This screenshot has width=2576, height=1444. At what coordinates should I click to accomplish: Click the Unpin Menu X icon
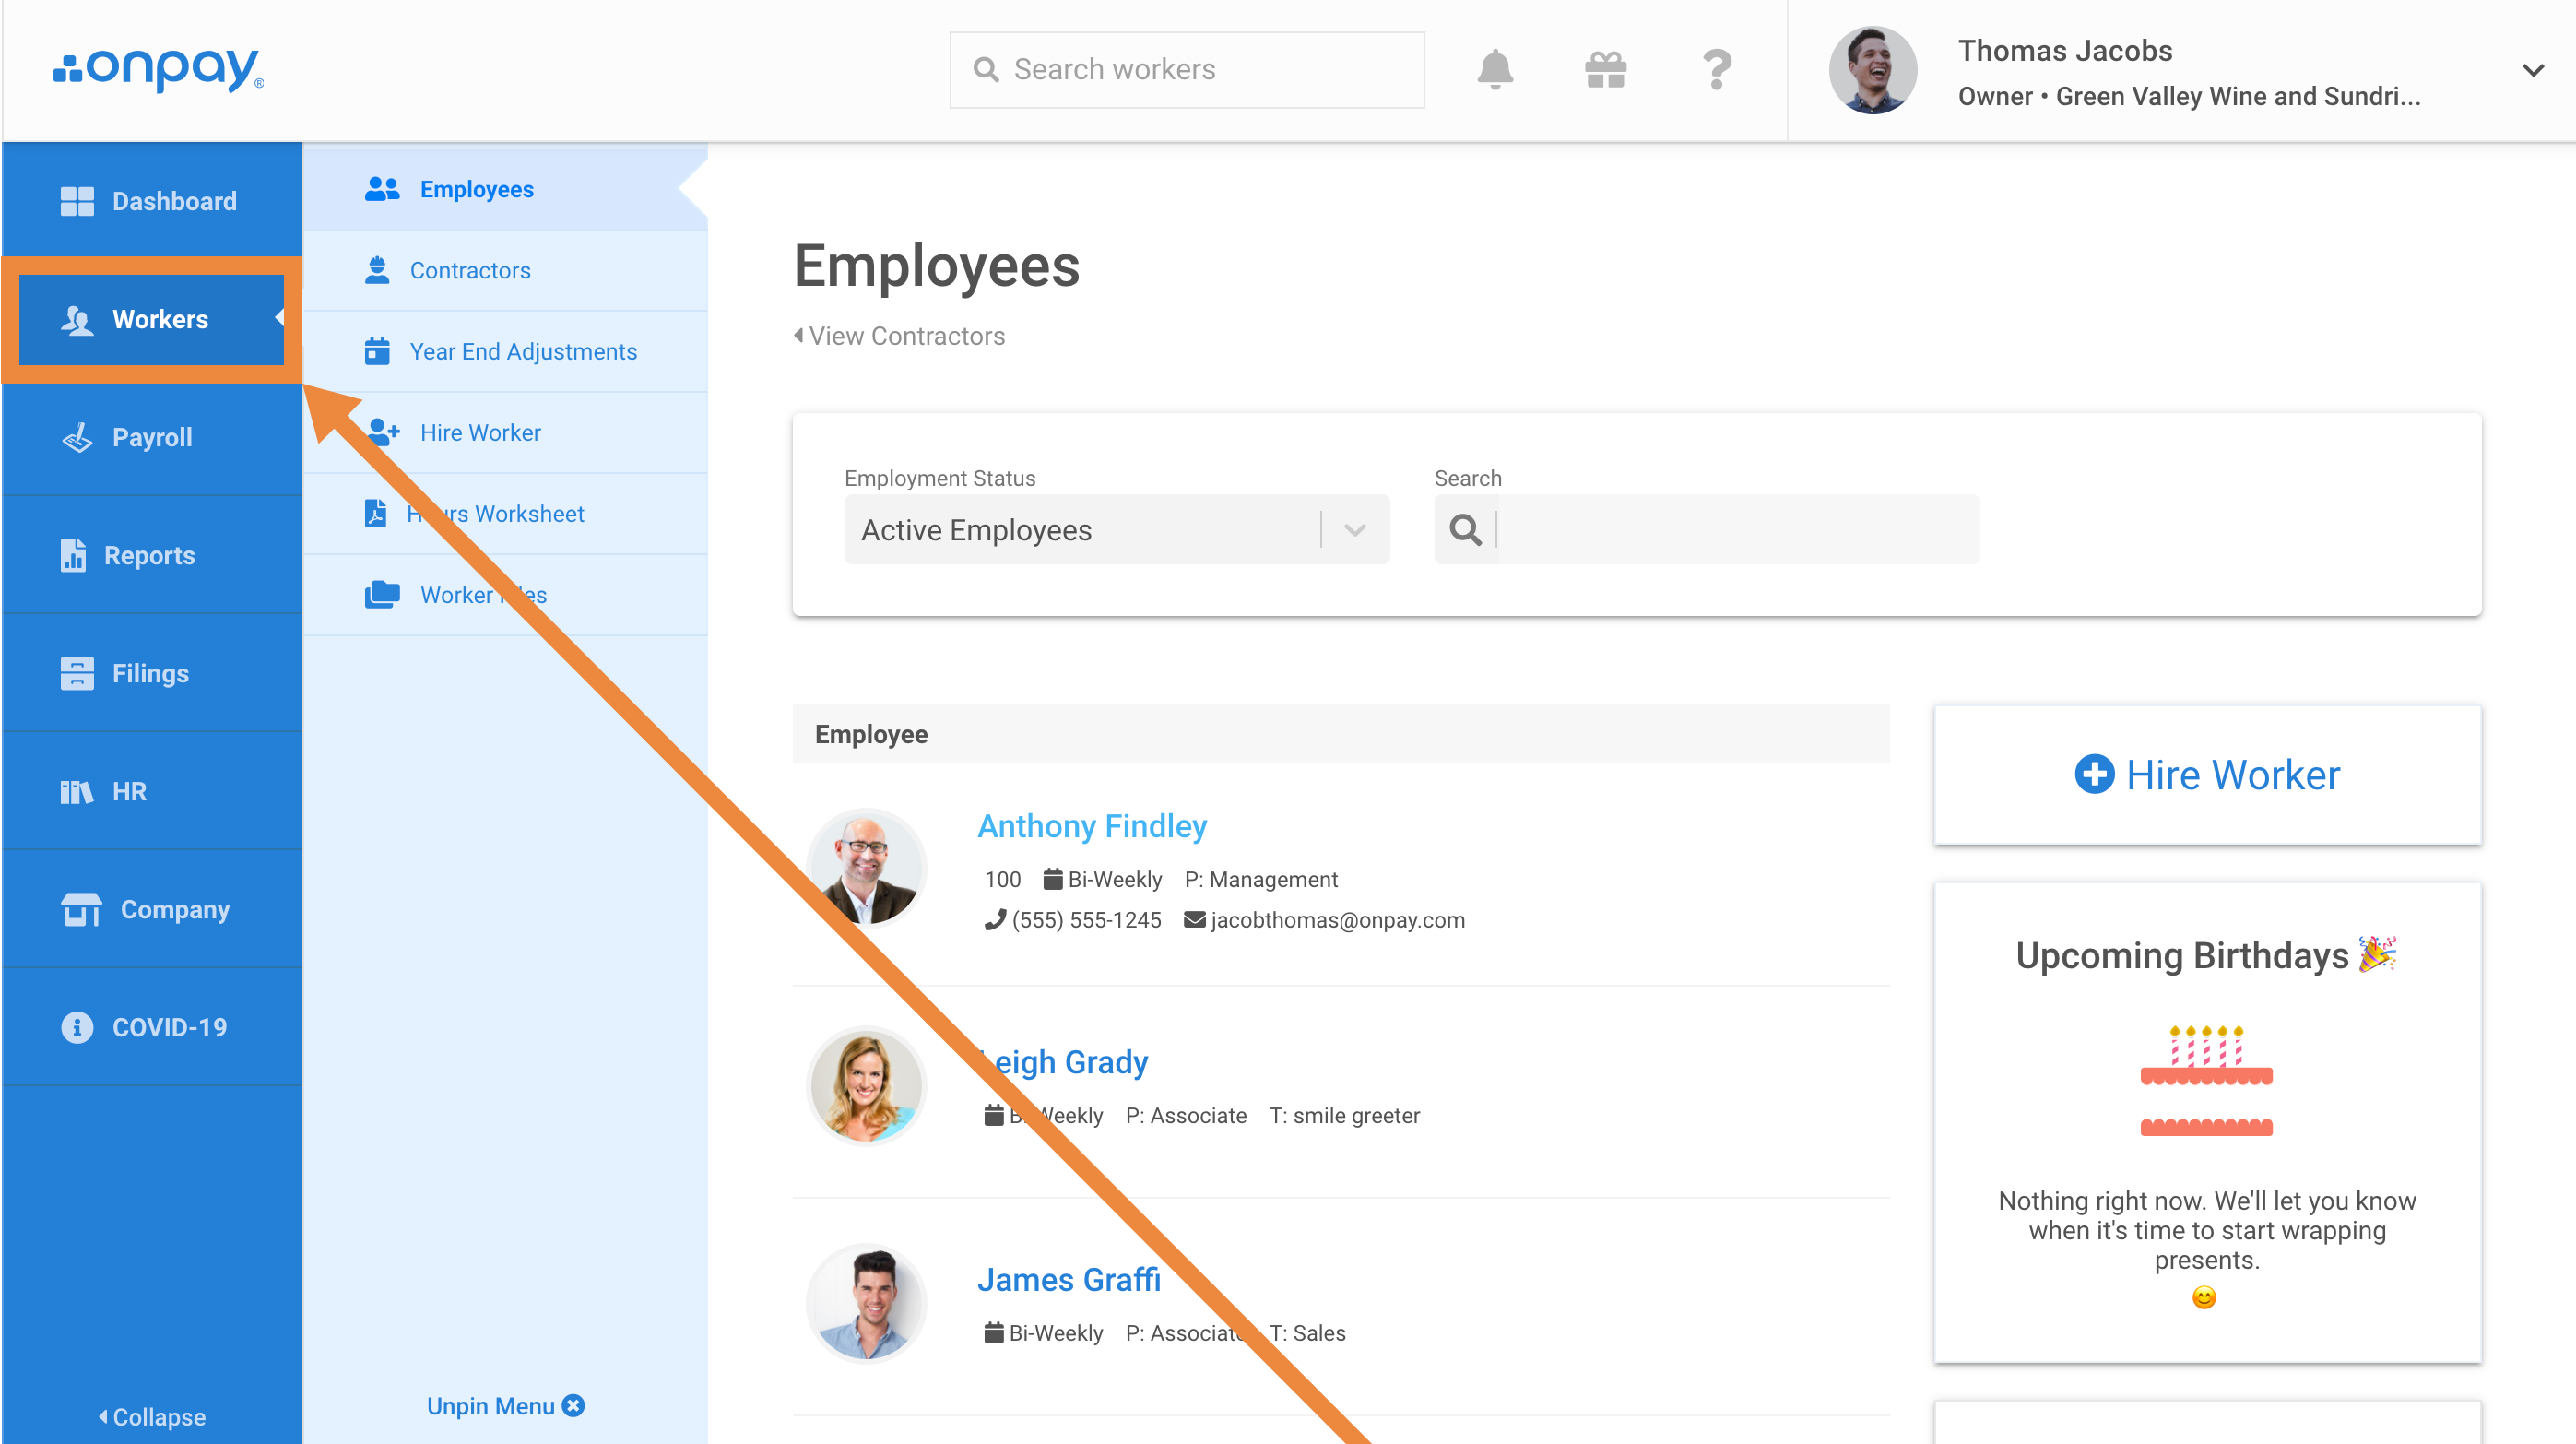tap(573, 1406)
